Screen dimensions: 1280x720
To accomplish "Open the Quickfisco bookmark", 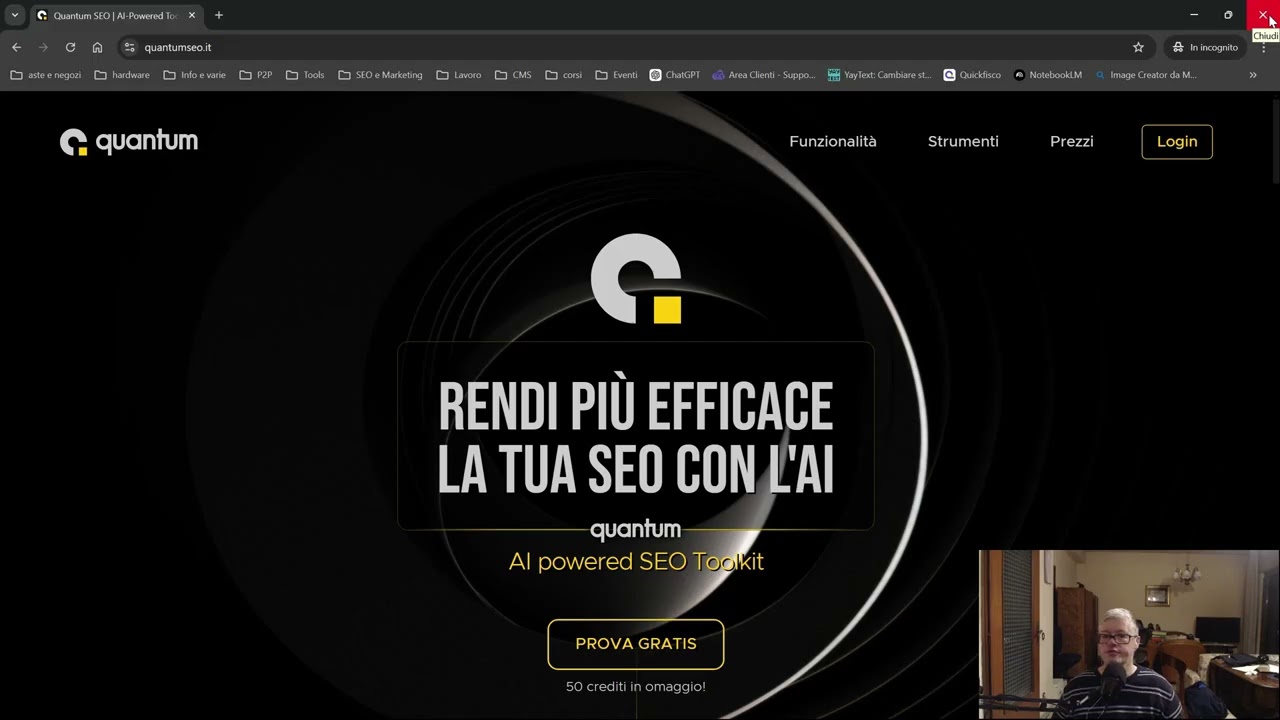I will click(972, 75).
